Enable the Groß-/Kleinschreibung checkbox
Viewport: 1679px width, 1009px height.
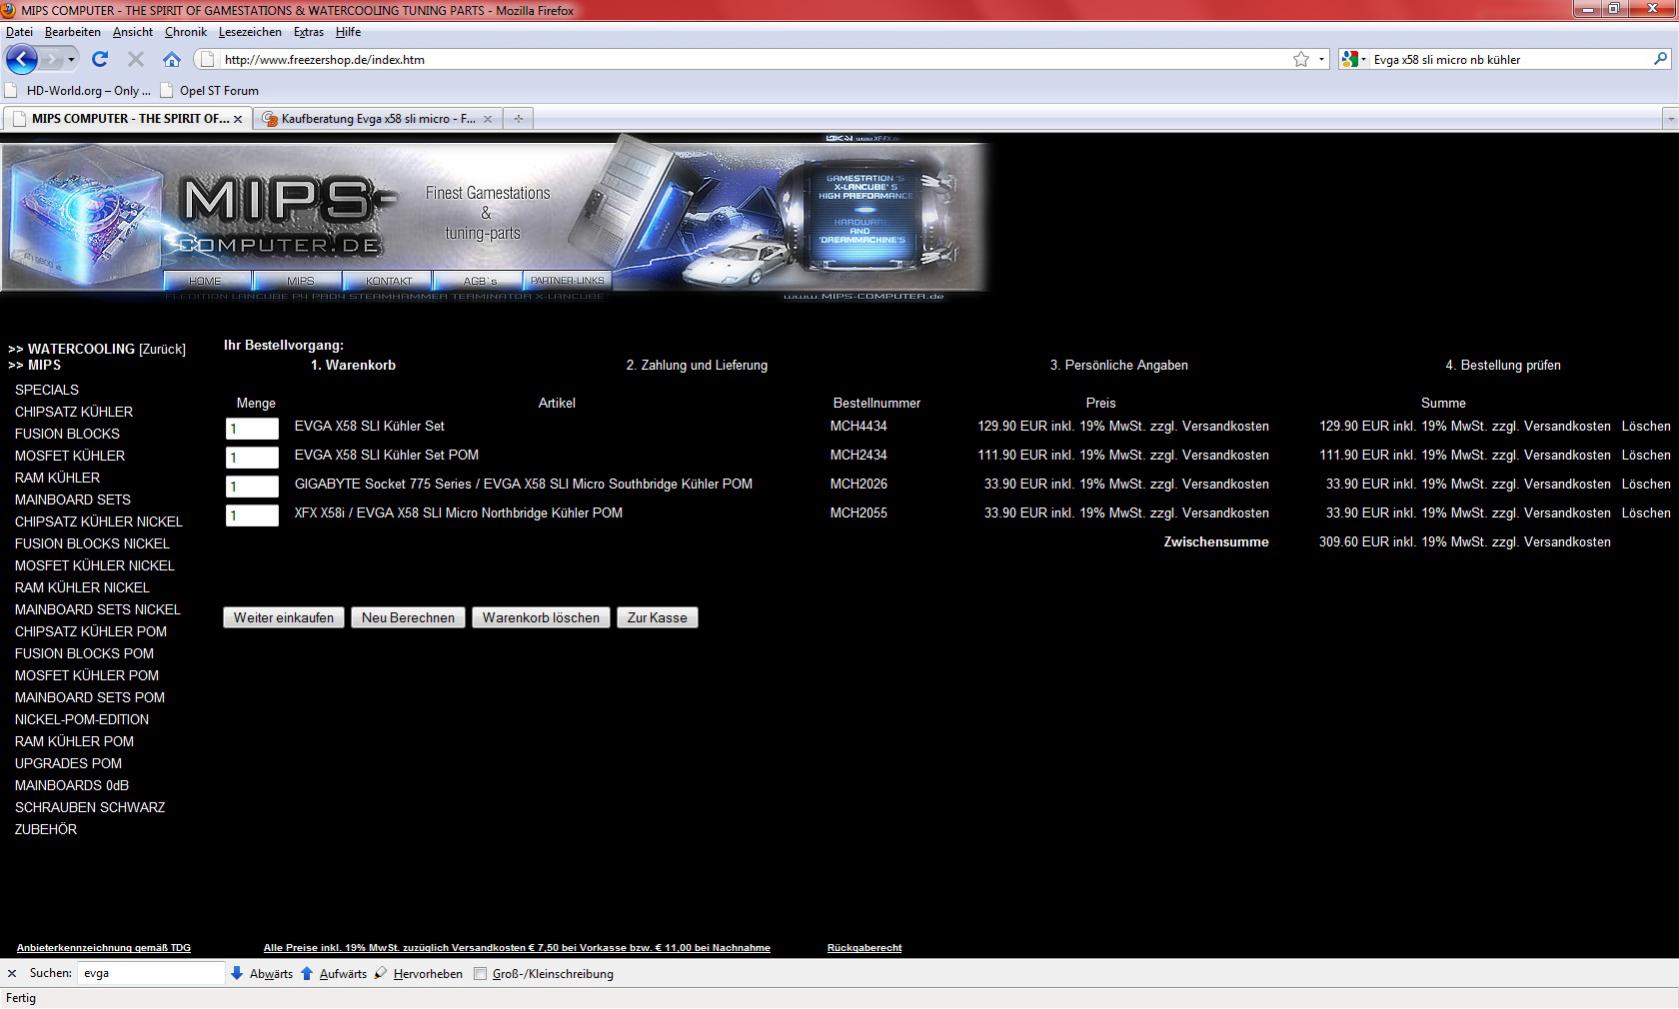pyautogui.click(x=480, y=974)
